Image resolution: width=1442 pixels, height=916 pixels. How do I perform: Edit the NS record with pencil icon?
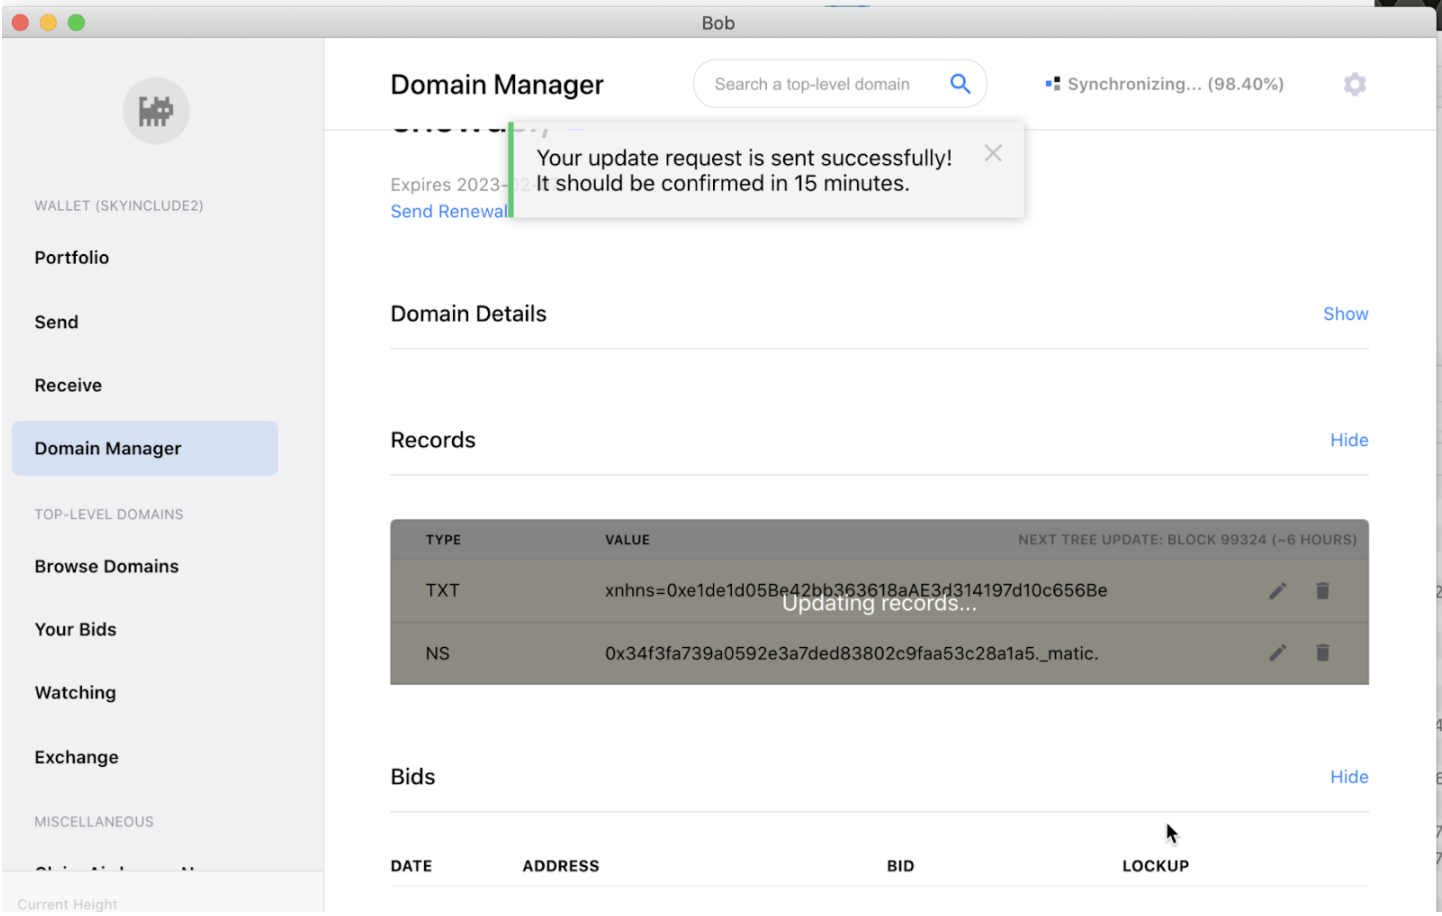(1277, 653)
